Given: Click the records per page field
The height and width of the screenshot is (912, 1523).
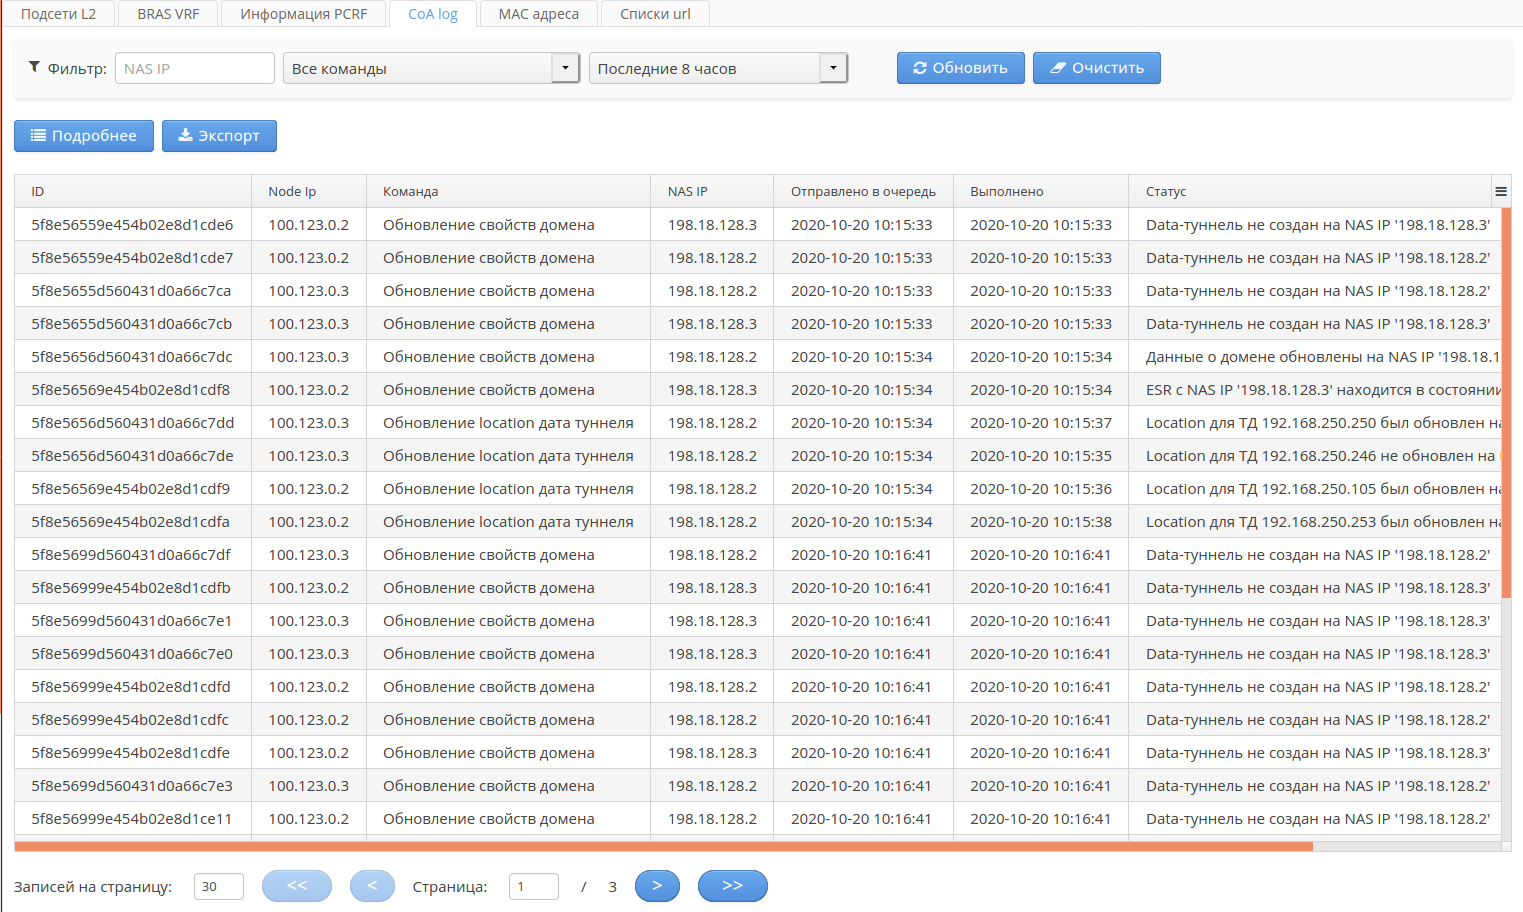Looking at the screenshot, I should coord(218,886).
